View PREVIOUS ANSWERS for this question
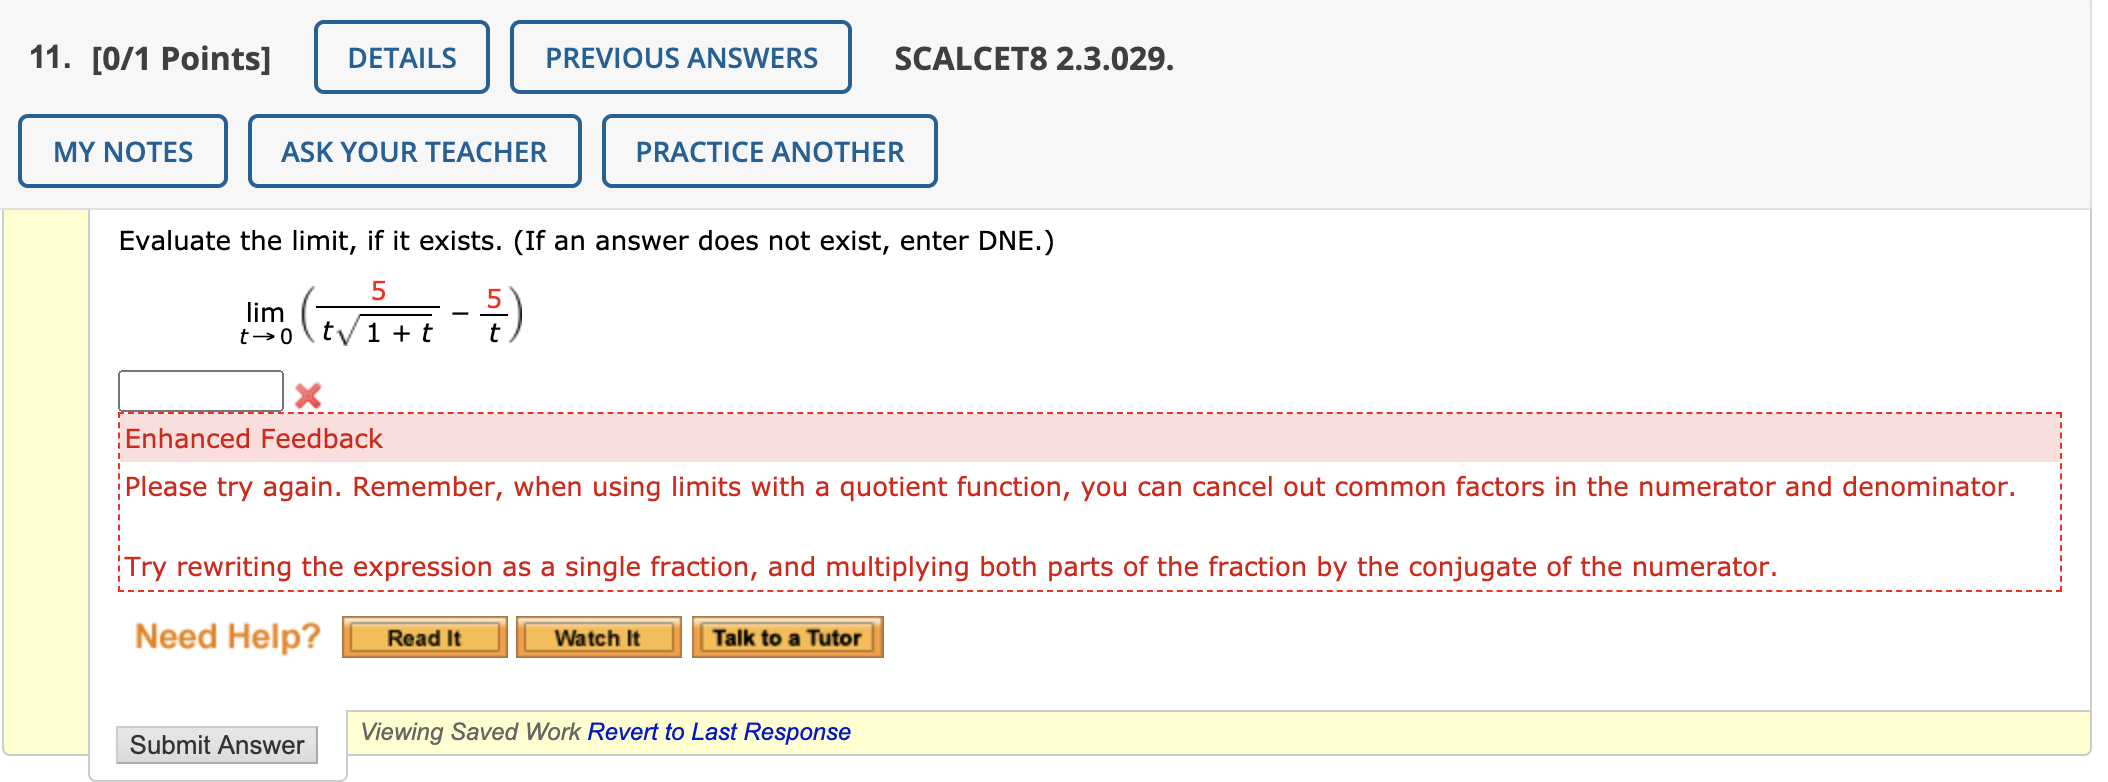The width and height of the screenshot is (2108, 782). (x=680, y=58)
